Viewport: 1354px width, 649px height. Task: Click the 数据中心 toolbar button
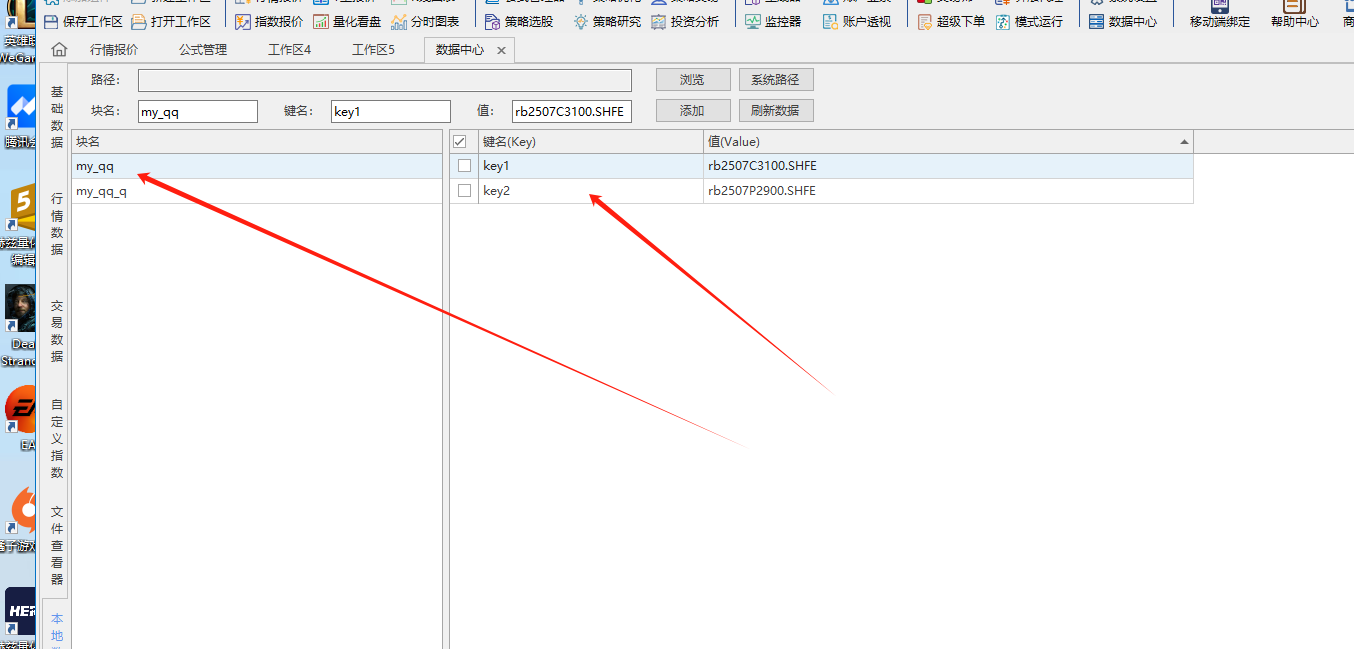1123,21
